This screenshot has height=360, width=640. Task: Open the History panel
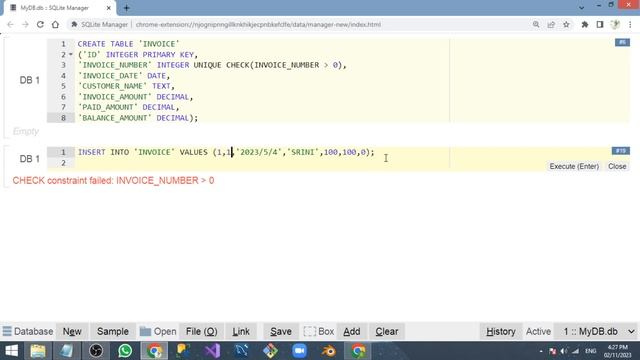tap(500, 331)
